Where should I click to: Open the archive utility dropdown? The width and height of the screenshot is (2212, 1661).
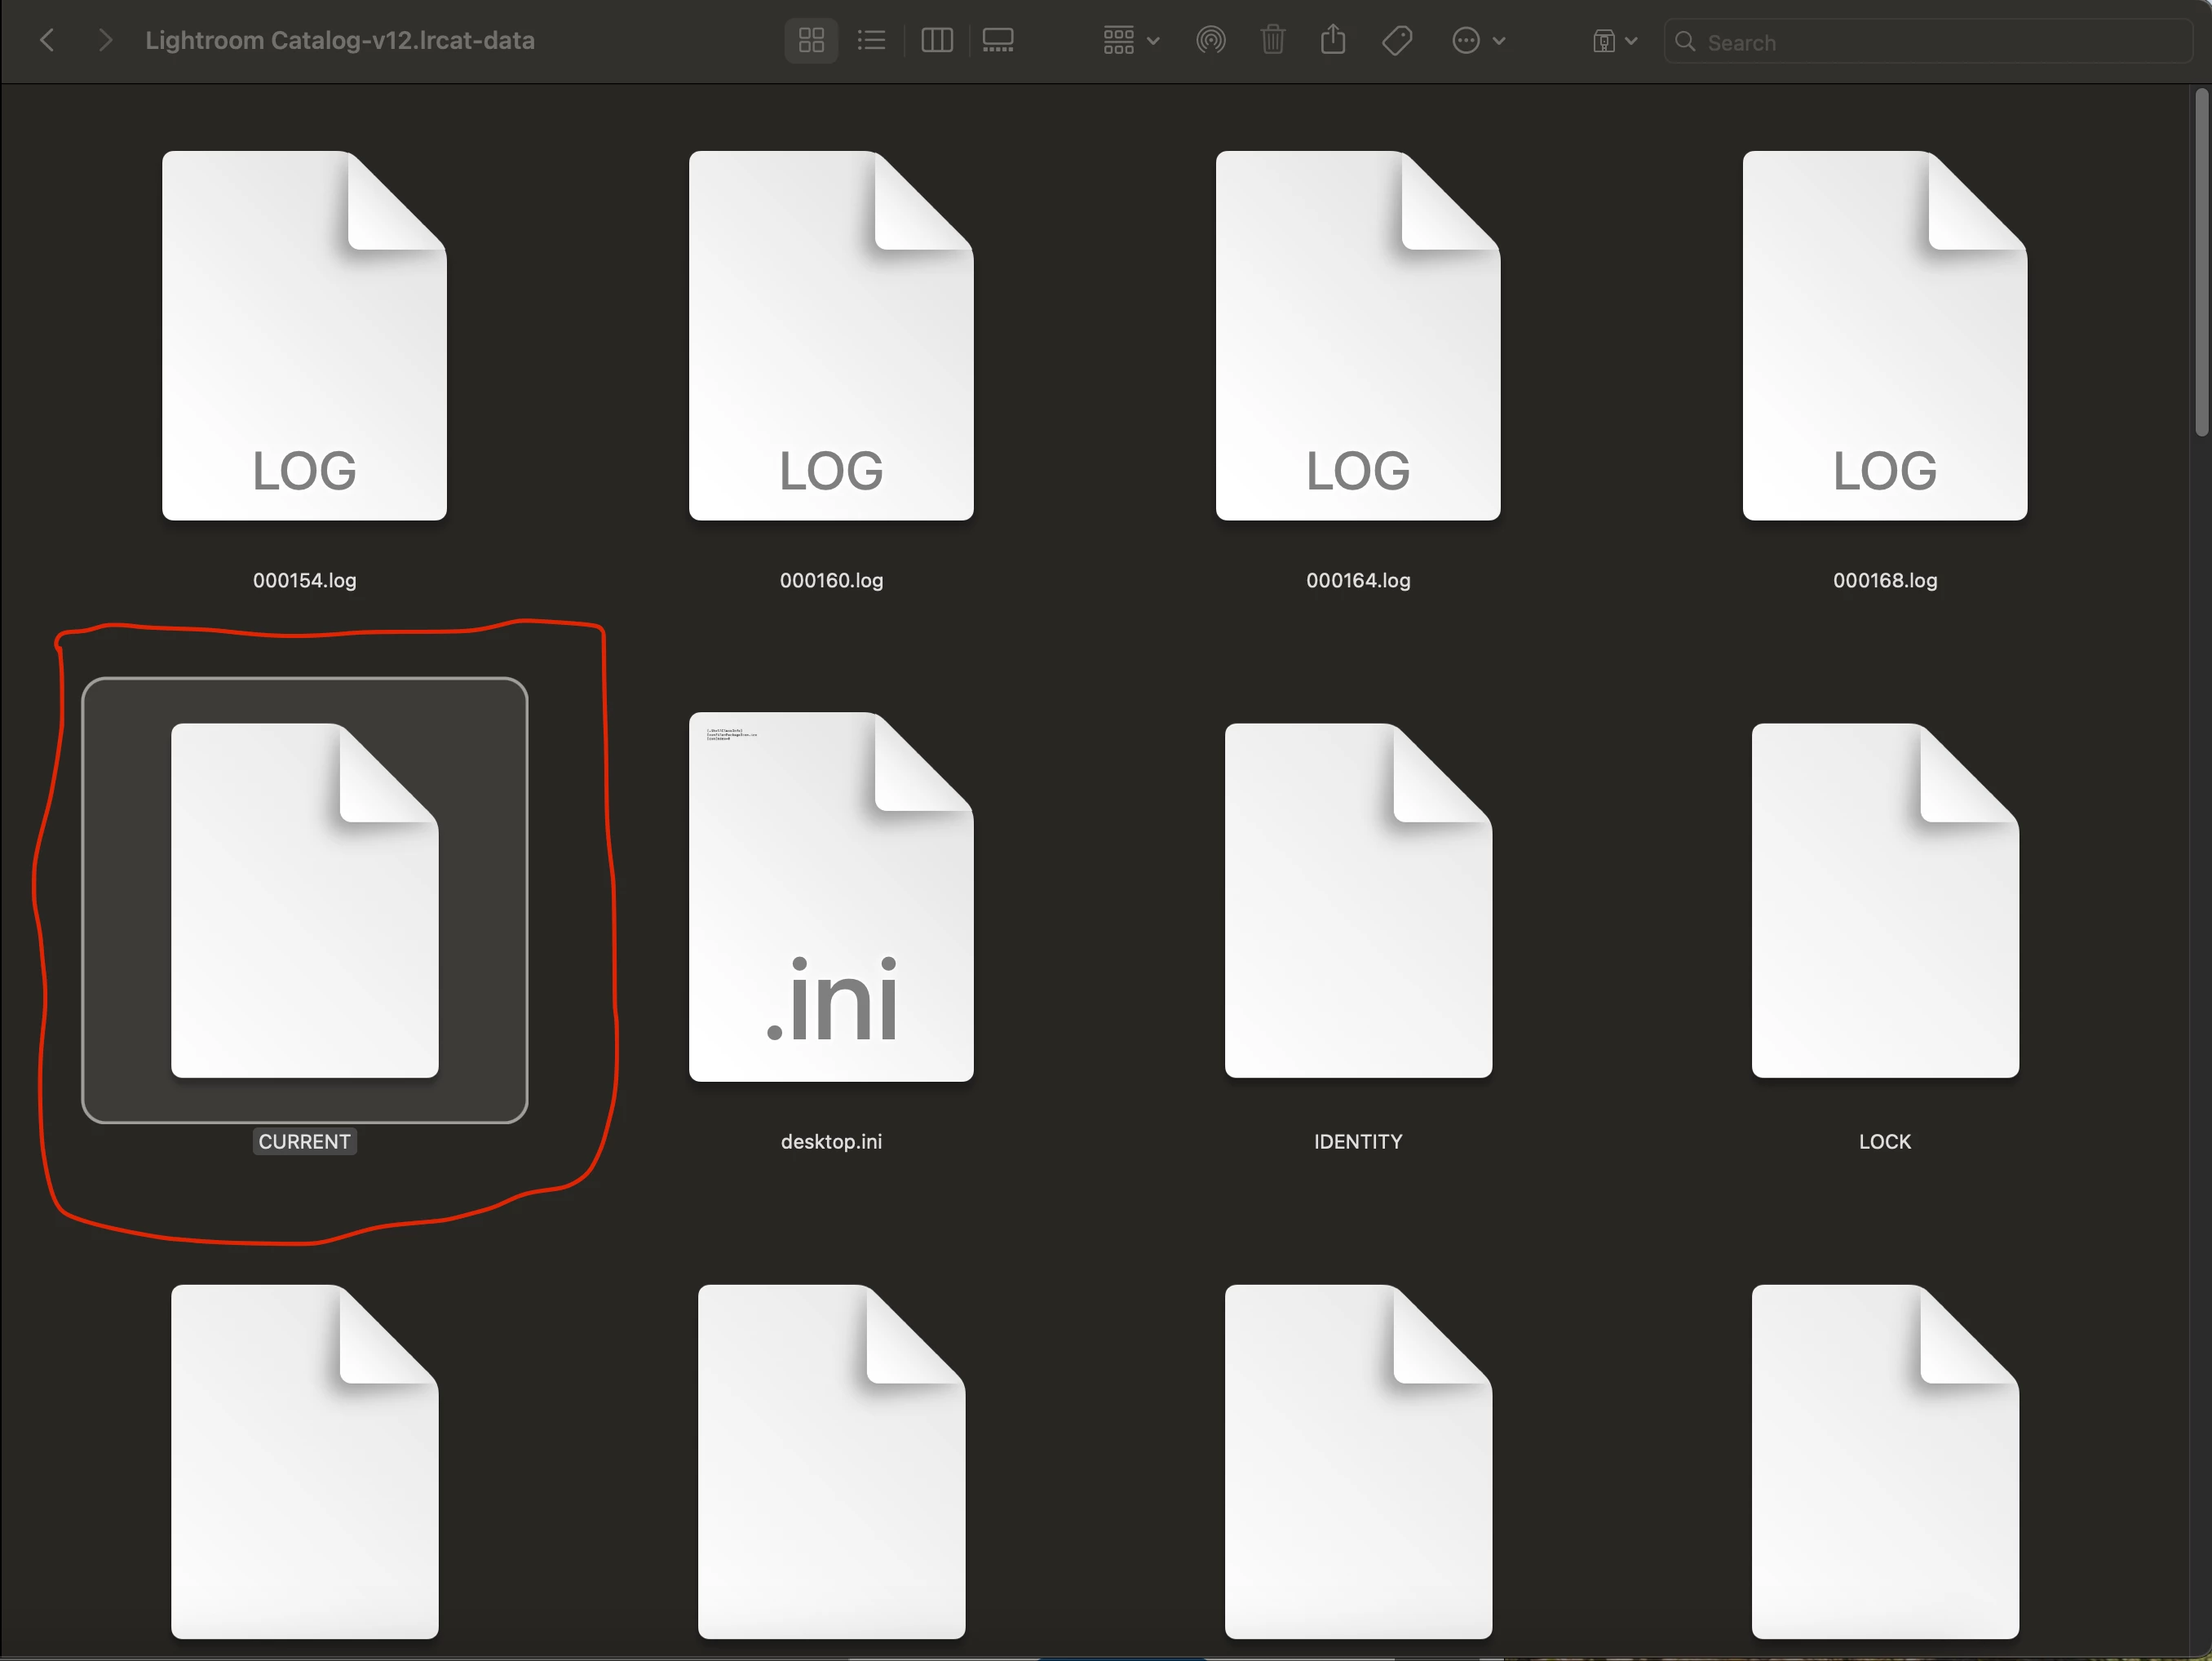click(1614, 41)
